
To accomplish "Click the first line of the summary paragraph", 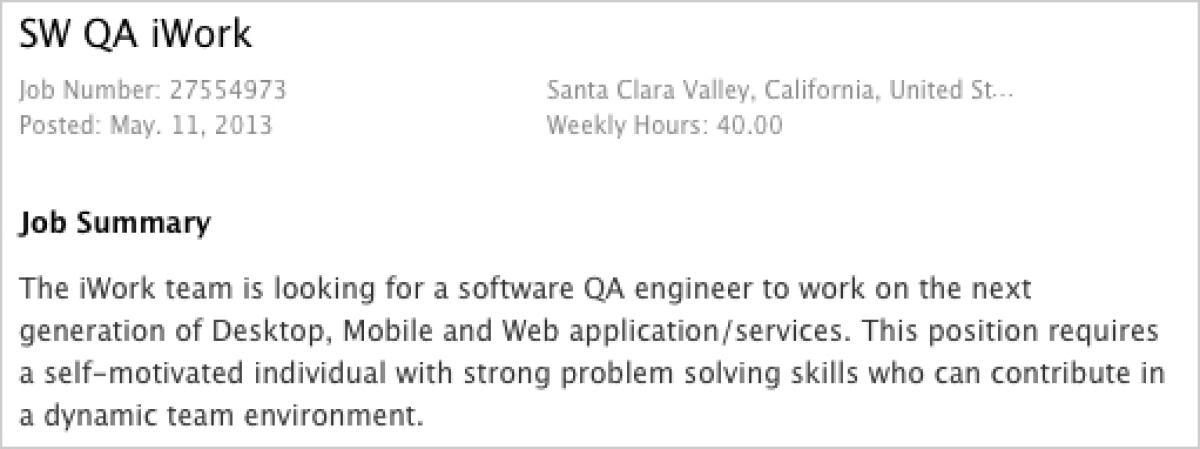I will (525, 290).
